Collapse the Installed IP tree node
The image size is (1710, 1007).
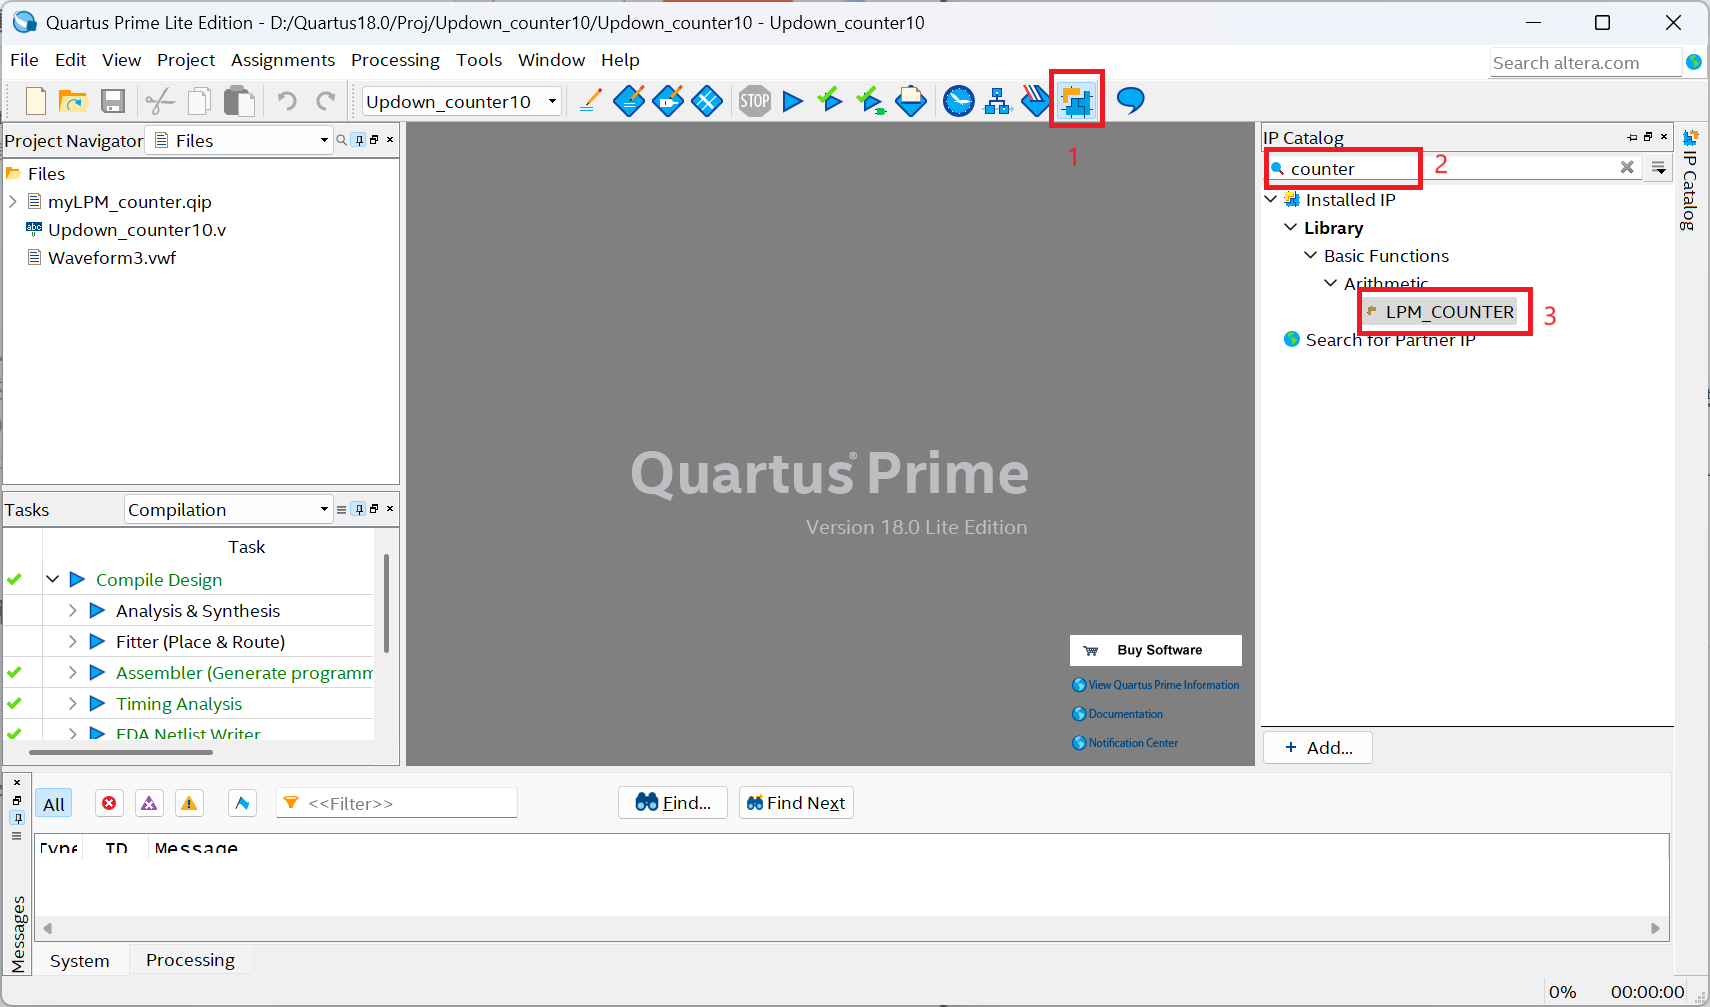[x=1271, y=199]
